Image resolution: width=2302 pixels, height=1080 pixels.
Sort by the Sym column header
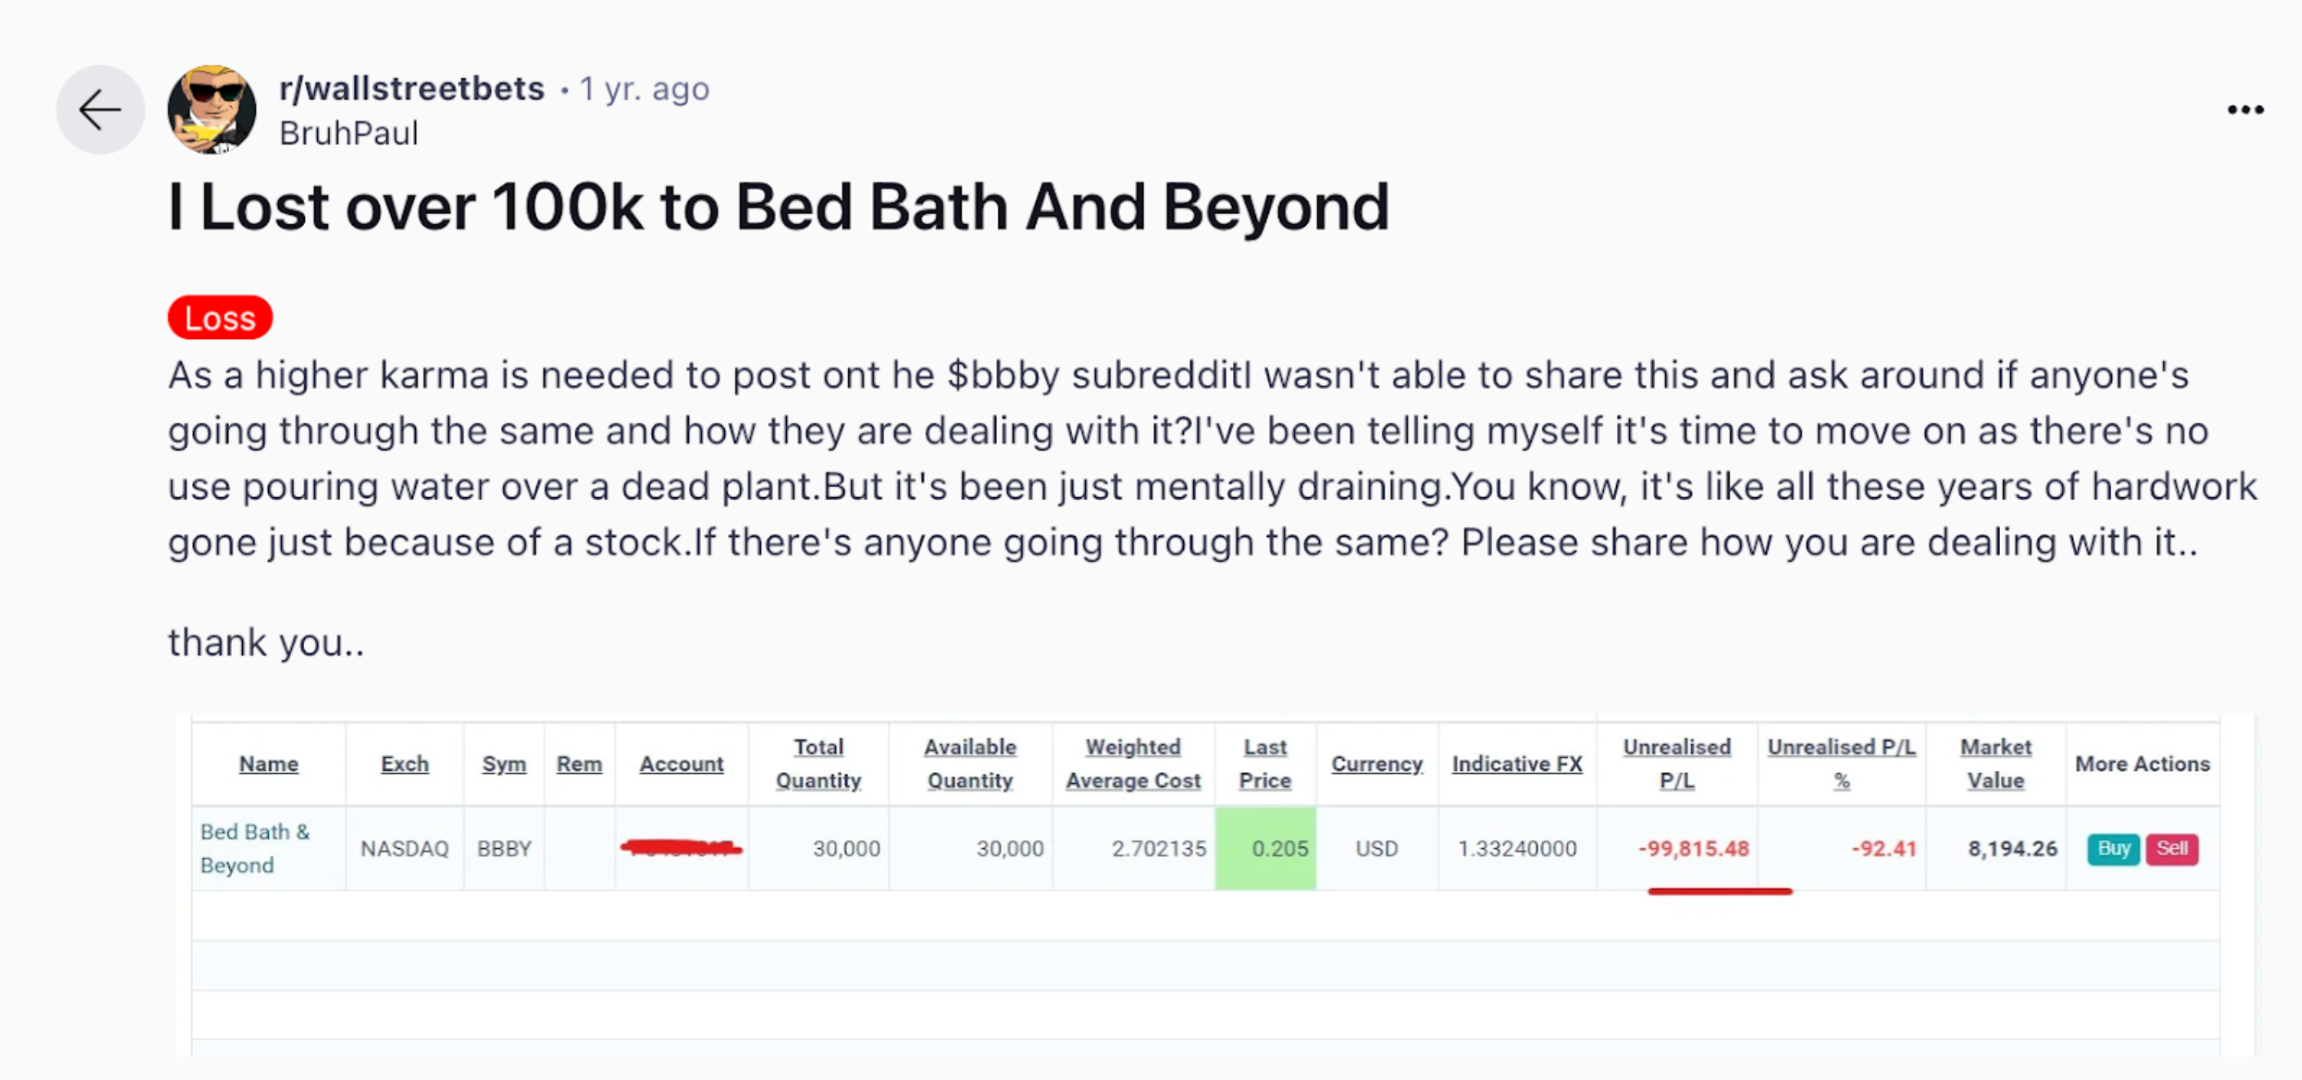click(503, 764)
